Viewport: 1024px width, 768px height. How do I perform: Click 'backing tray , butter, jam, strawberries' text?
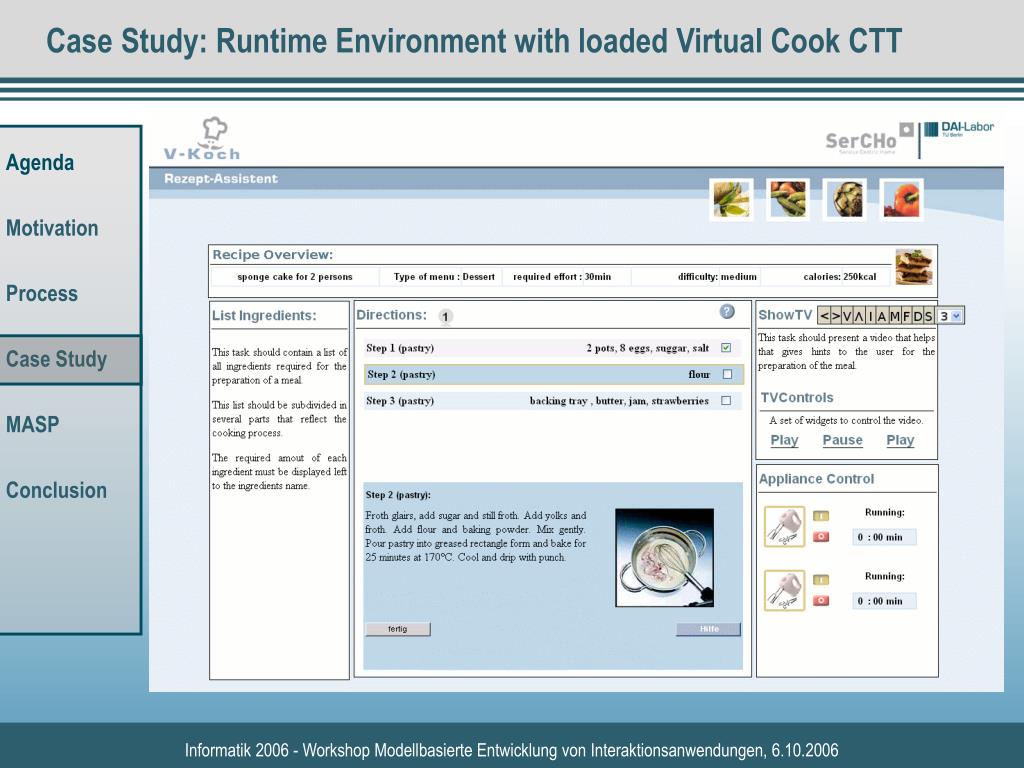coord(619,400)
